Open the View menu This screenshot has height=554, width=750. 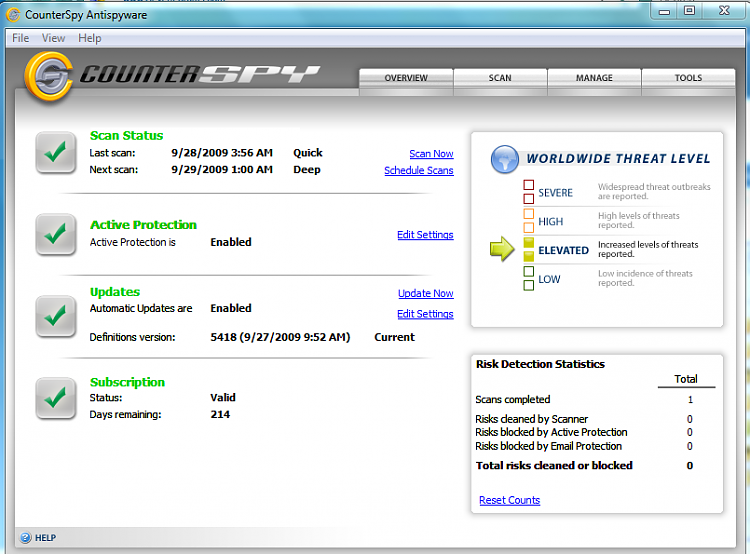pyautogui.click(x=53, y=38)
